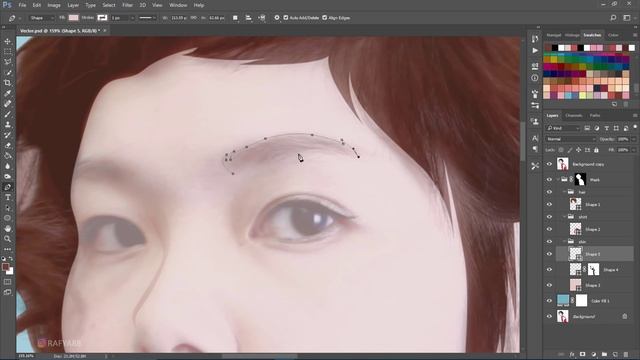The height and width of the screenshot is (360, 640).
Task: Select the Lasso tool
Action: click(7, 62)
